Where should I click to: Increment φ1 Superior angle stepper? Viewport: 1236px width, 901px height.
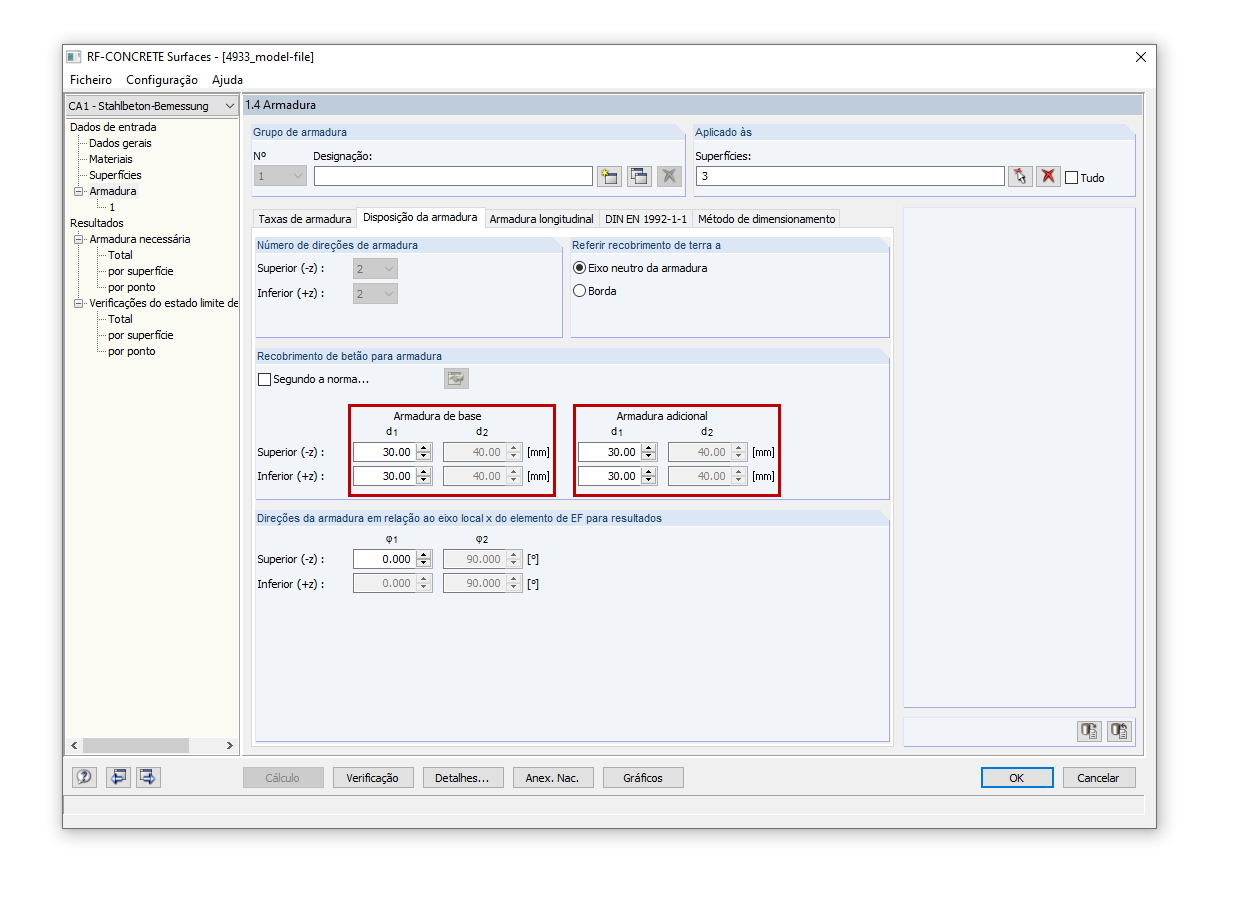[x=424, y=555]
